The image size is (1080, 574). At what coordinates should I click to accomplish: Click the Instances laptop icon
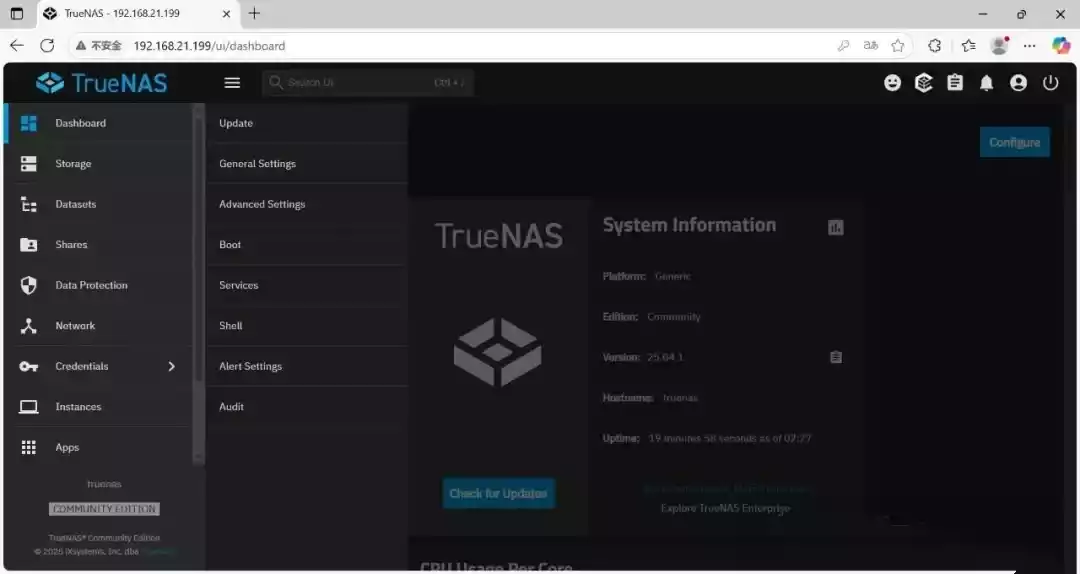tap(28, 407)
